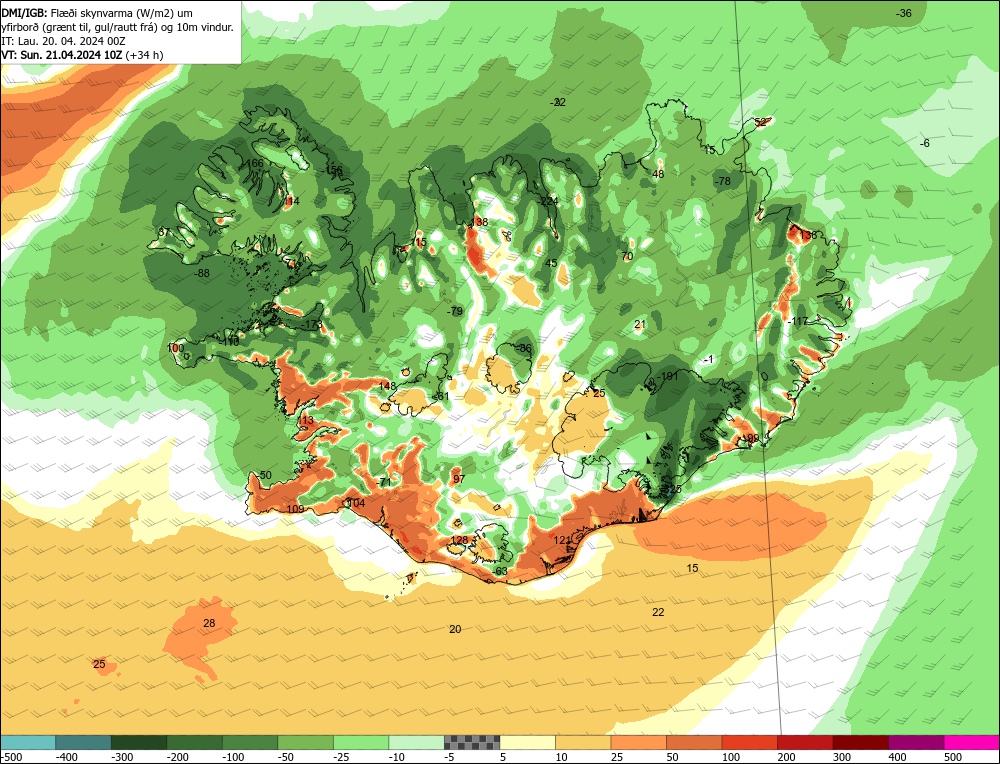Click the '-88' value in the western bay
The image size is (1000, 764).
click(x=202, y=273)
